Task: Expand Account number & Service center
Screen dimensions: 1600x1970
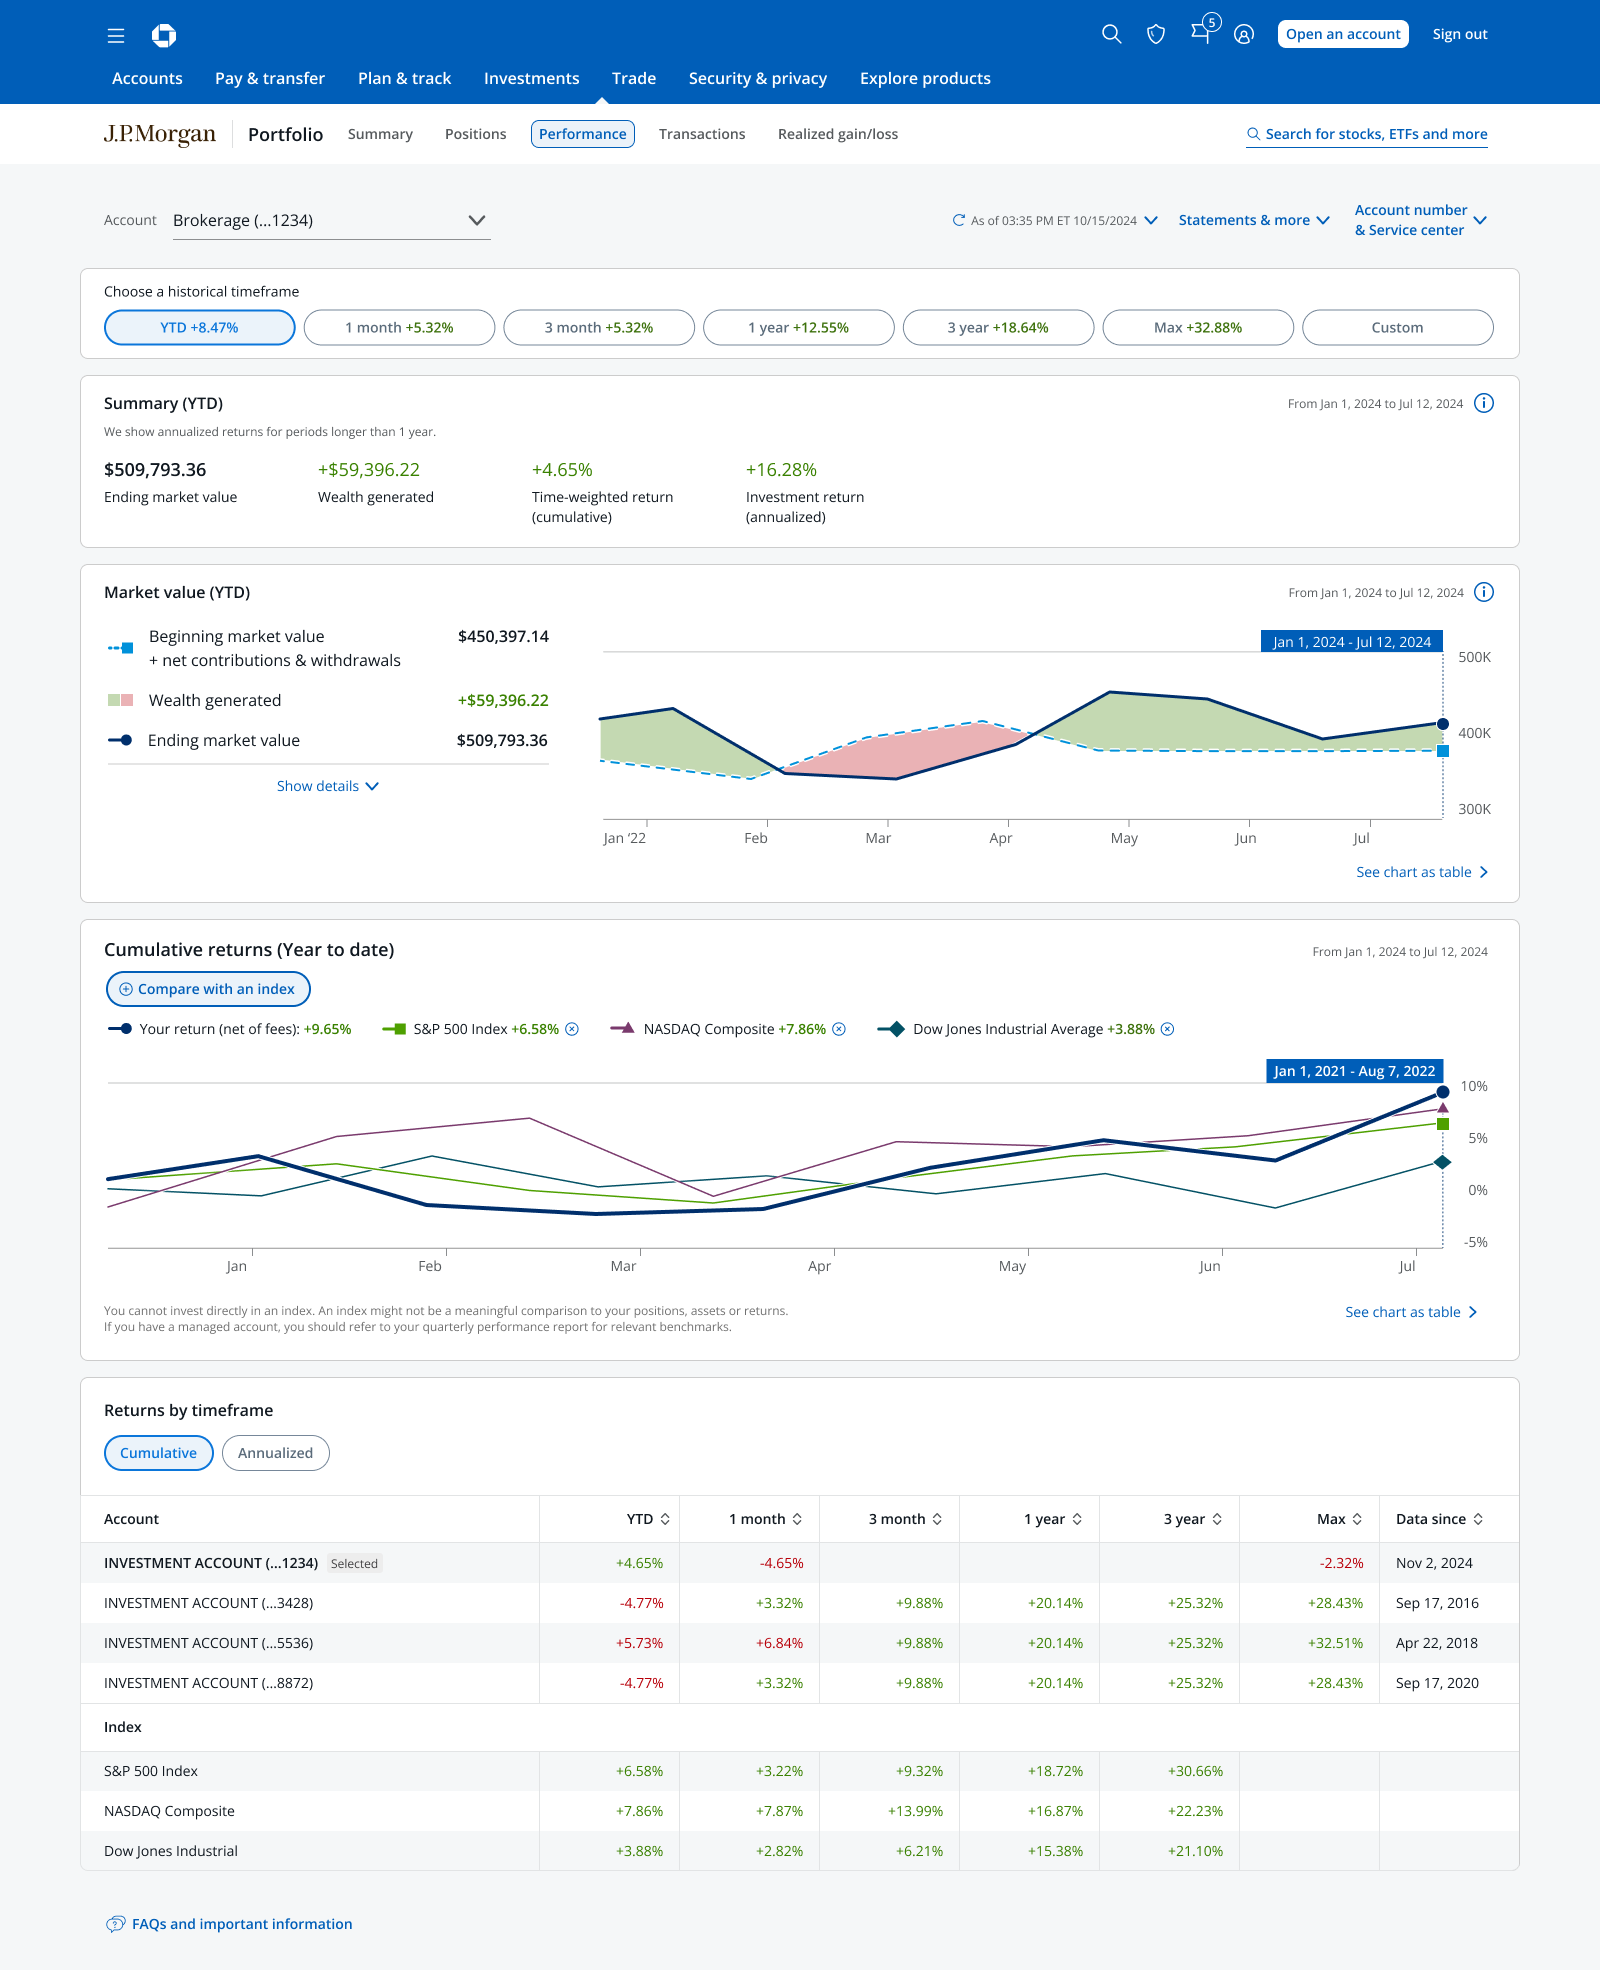Action: [x=1420, y=220]
